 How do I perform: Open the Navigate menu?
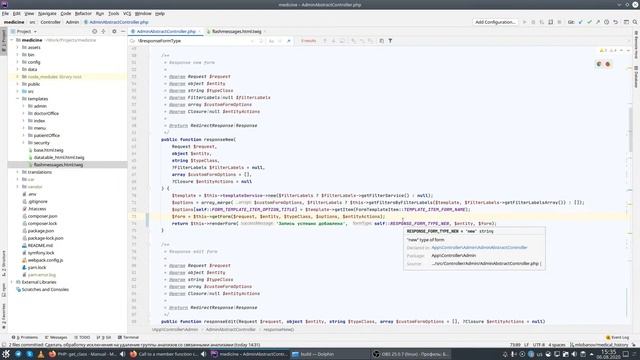click(x=47, y=13)
